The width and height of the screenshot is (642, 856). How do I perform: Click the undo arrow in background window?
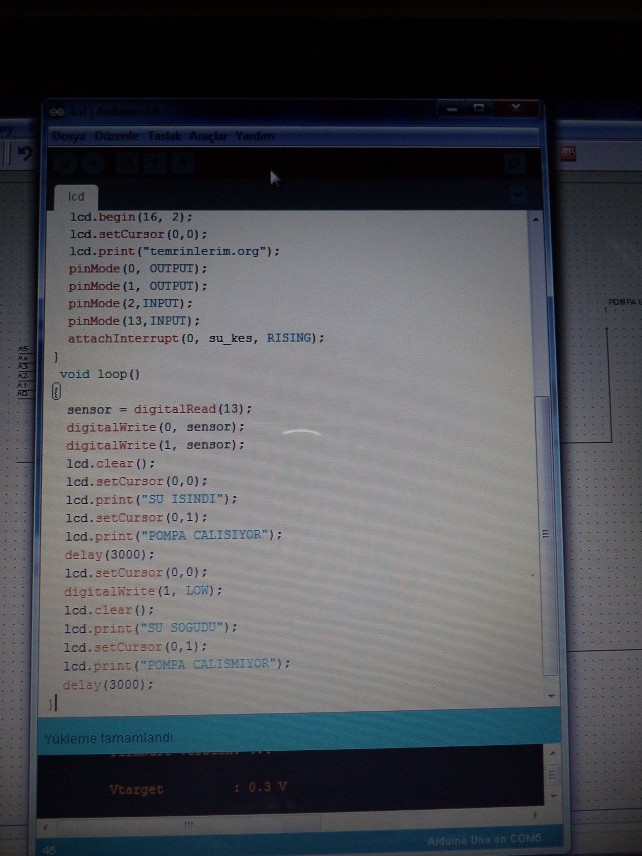coord(24,153)
